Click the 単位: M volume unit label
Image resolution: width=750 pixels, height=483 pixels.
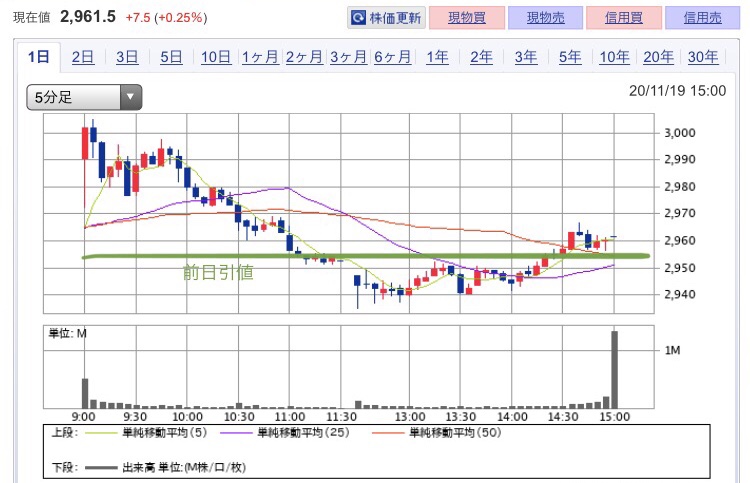click(67, 333)
